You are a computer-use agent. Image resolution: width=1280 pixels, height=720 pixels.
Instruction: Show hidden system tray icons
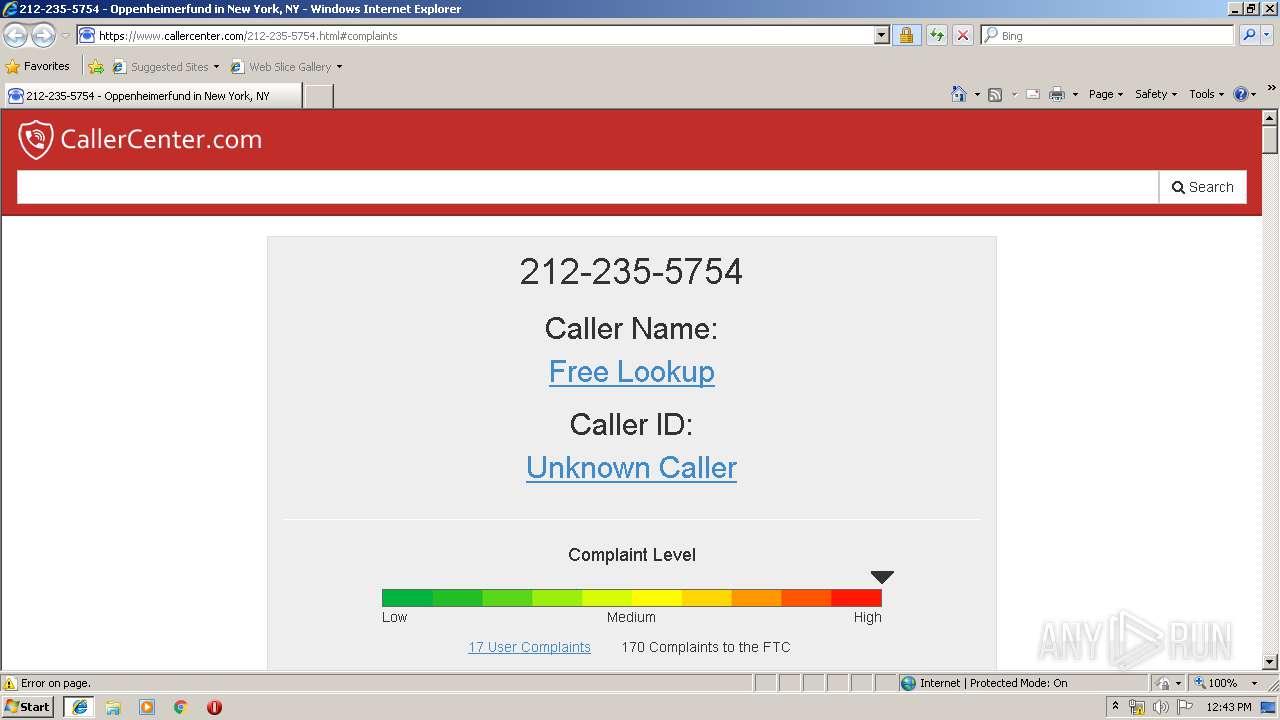[x=1115, y=707]
